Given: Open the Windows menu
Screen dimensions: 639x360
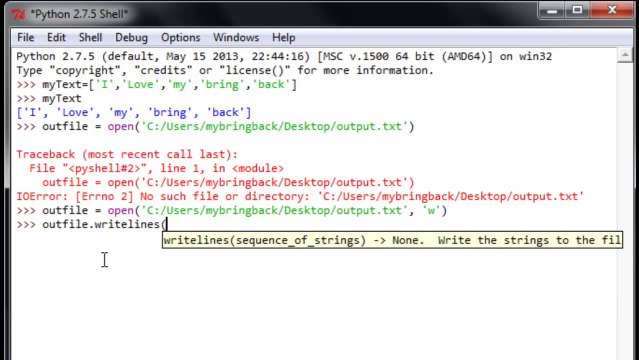Looking at the screenshot, I should coord(236,38).
